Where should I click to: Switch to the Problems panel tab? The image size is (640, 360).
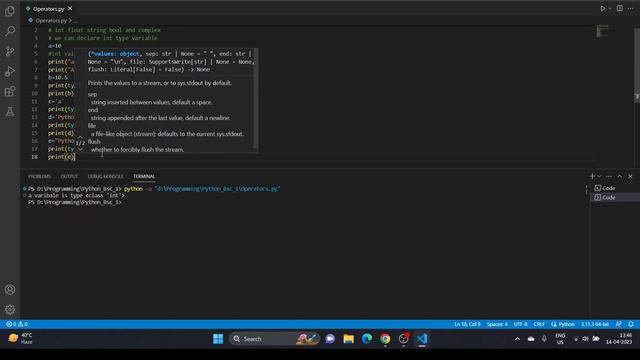pyautogui.click(x=39, y=176)
